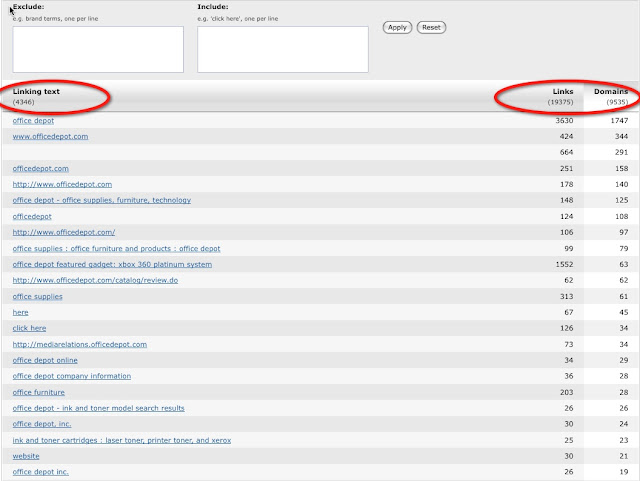
Task: Select domains count 108 in officedepot row
Action: pyautogui.click(x=622, y=216)
